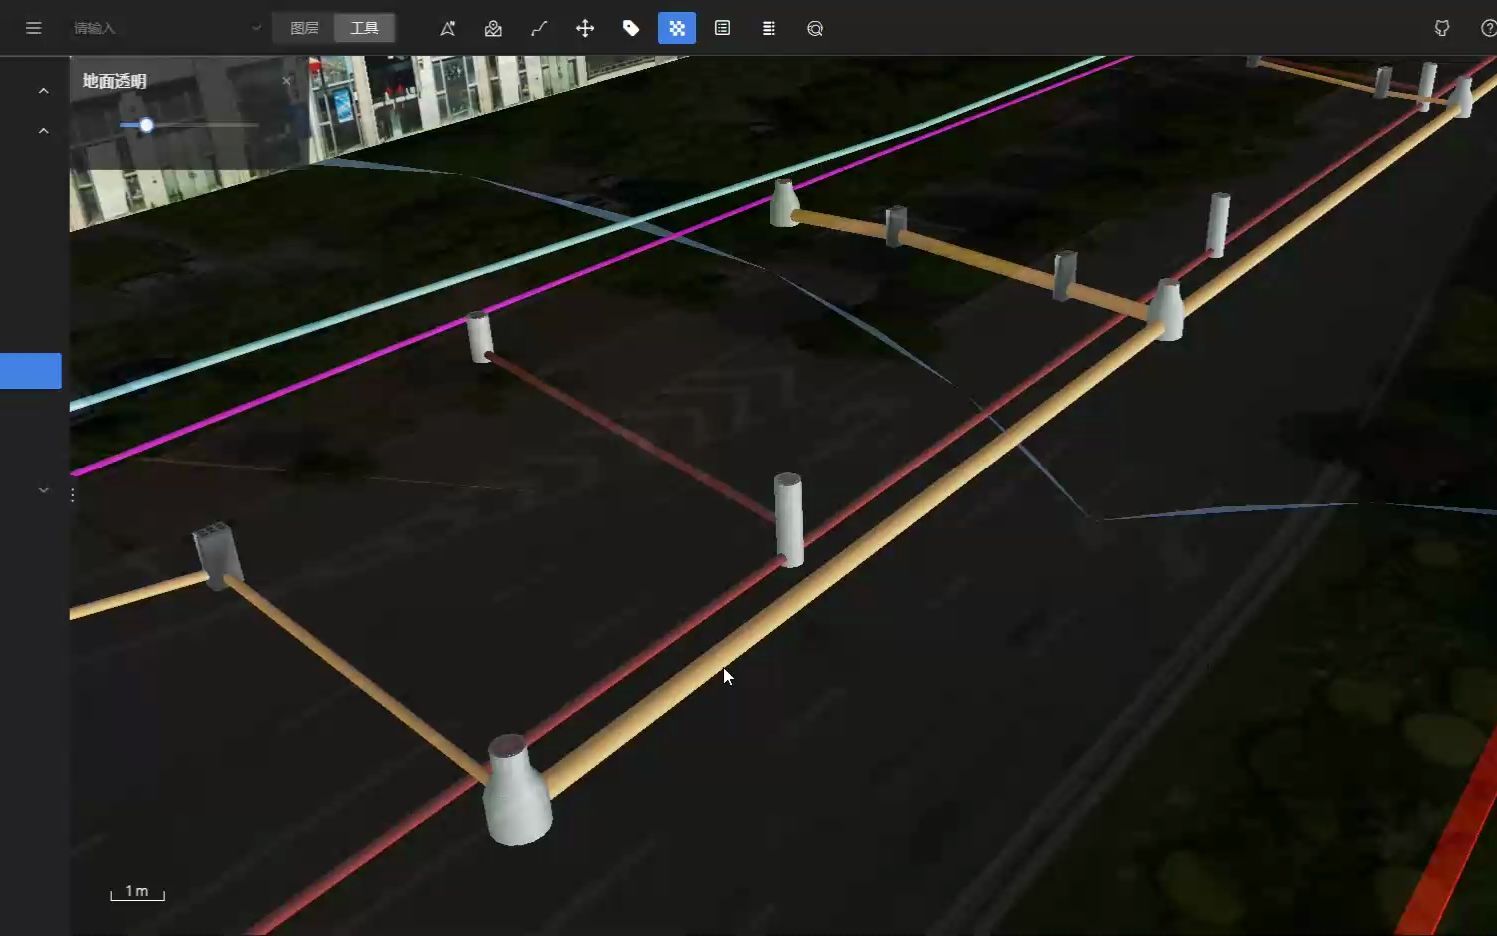Toggle the highlighted ground transparency tool
1497x936 pixels.
click(x=677, y=28)
